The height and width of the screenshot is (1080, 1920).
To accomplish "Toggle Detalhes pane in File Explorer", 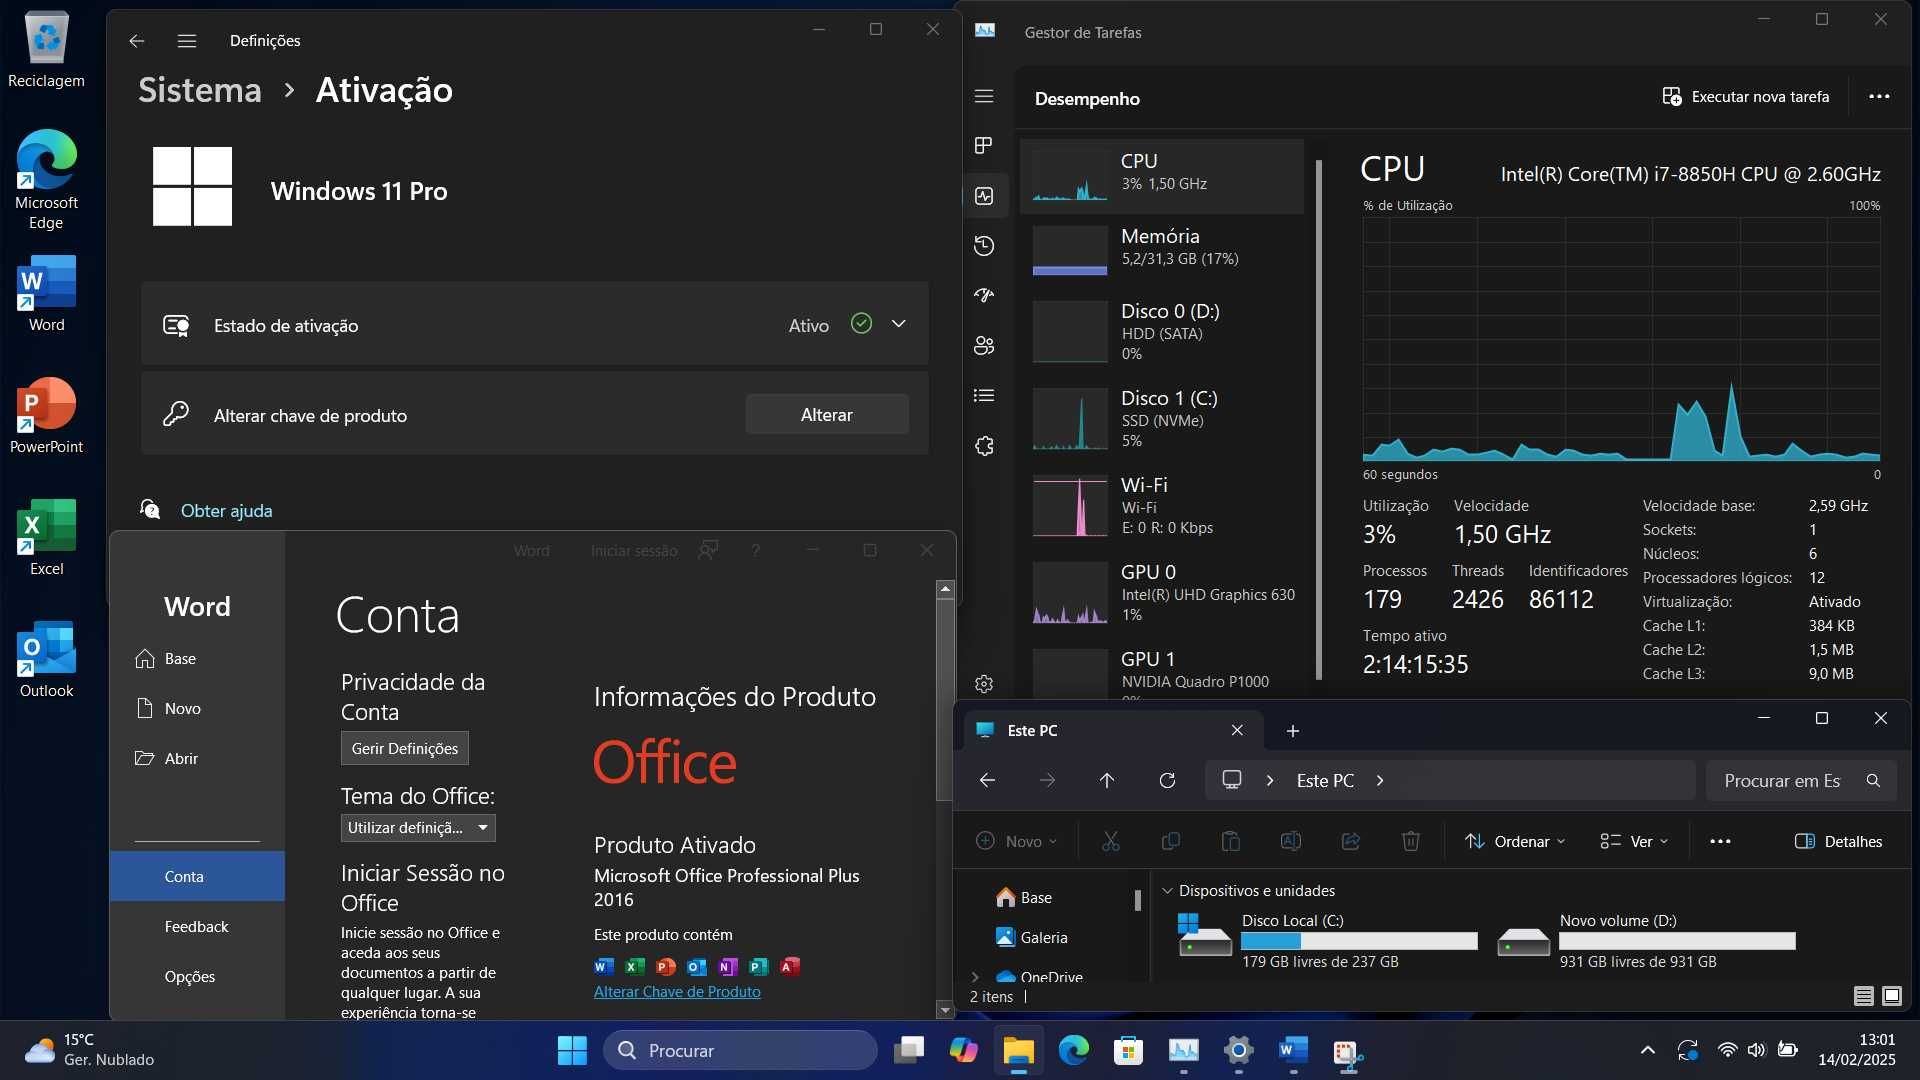I will coord(1839,842).
